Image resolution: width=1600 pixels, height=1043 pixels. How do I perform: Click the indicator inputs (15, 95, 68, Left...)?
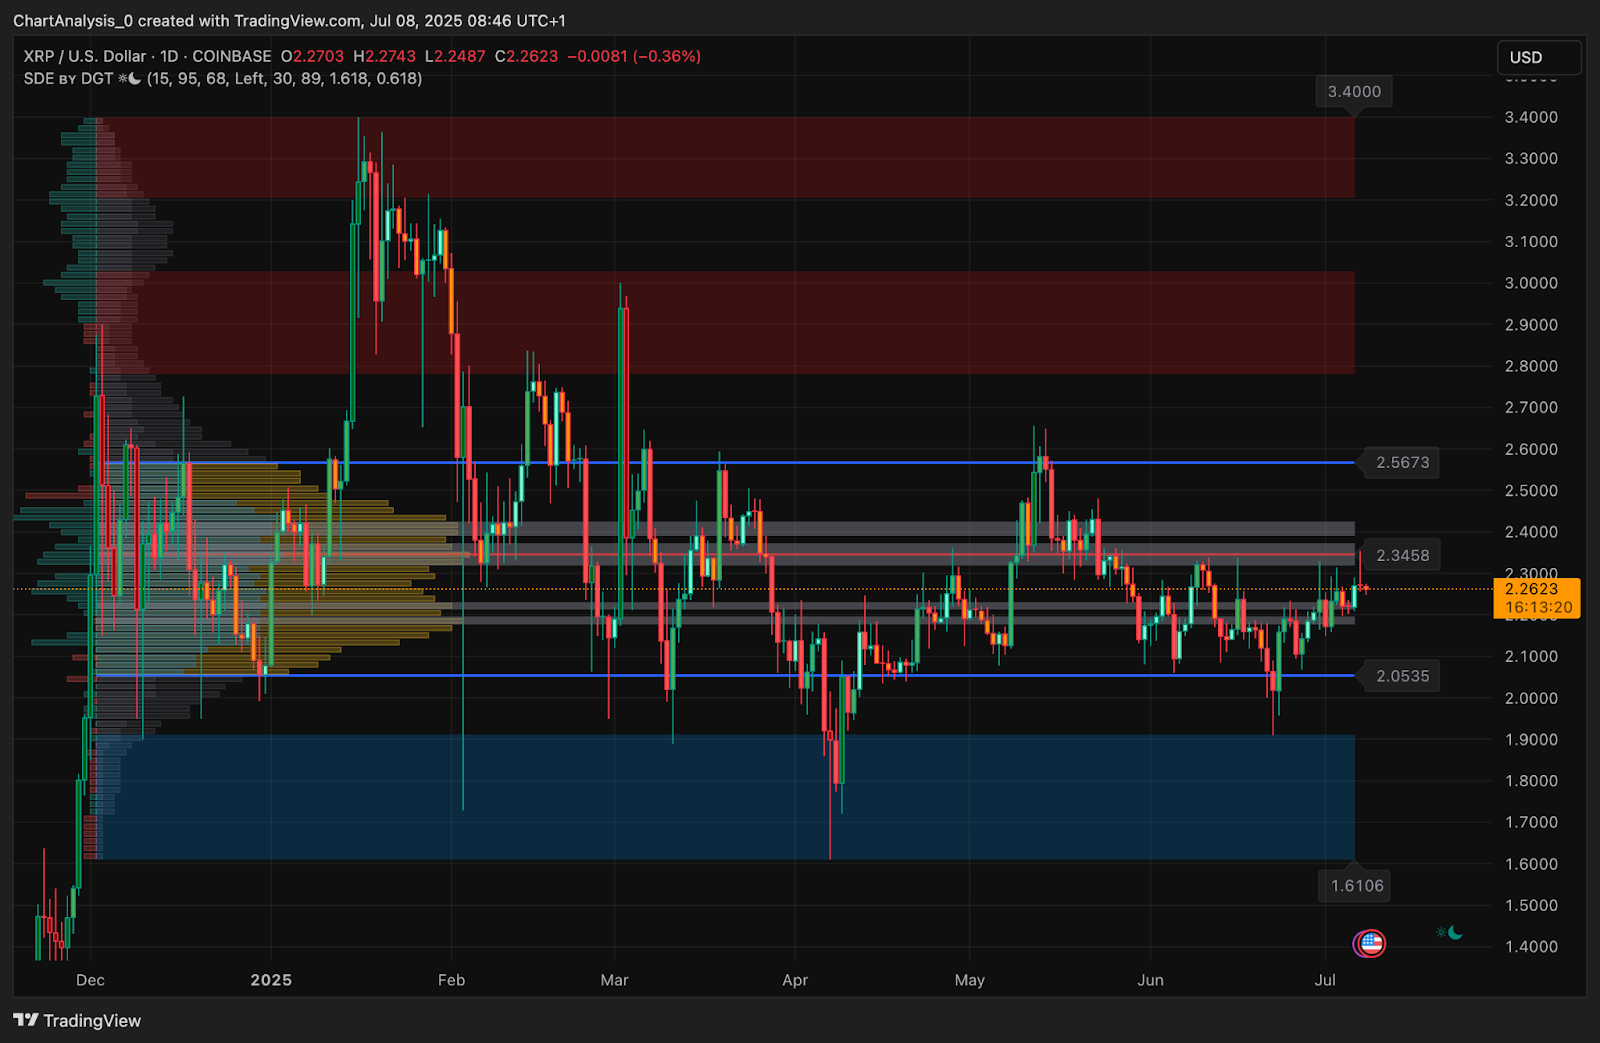point(285,78)
